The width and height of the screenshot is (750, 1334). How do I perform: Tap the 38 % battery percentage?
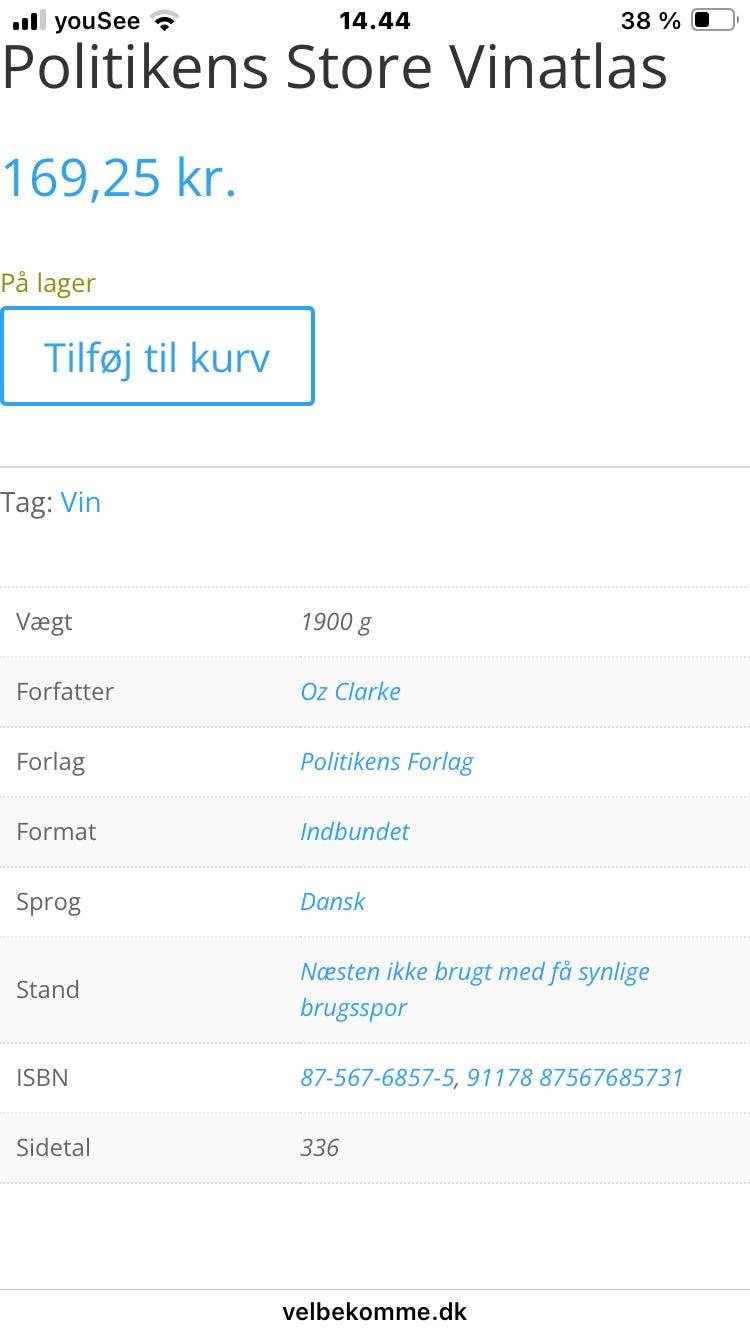650,21
